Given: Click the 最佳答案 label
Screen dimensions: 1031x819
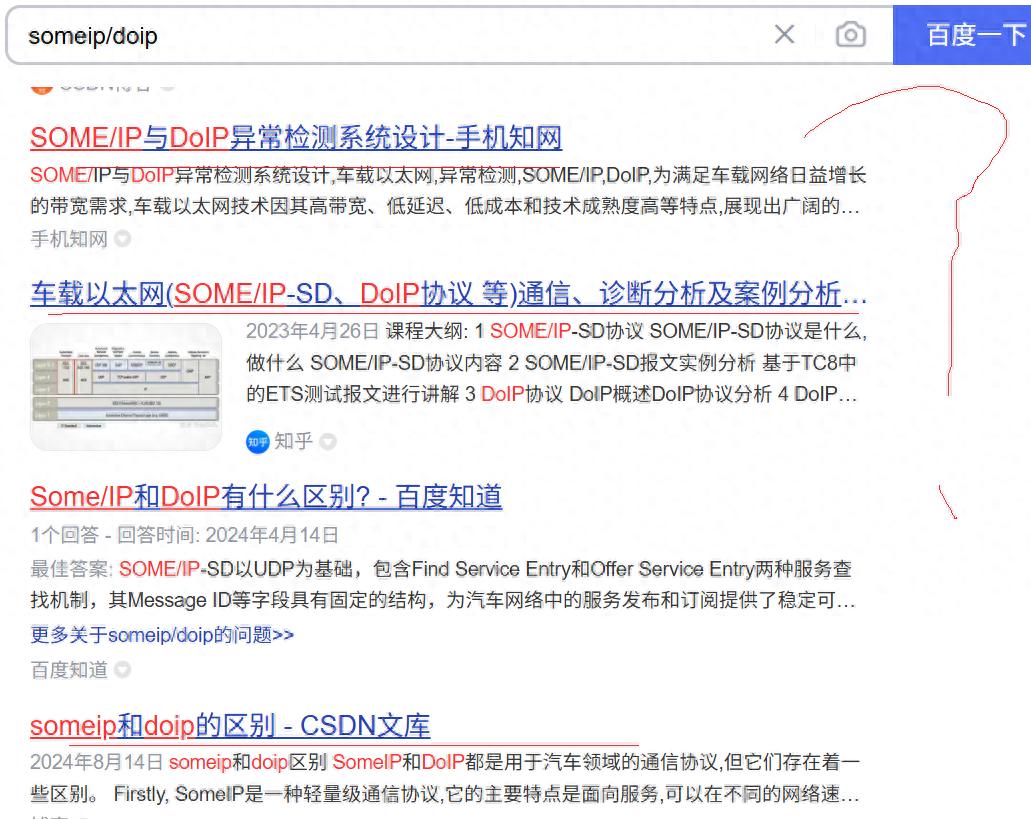Looking at the screenshot, I should pyautogui.click(x=72, y=569).
